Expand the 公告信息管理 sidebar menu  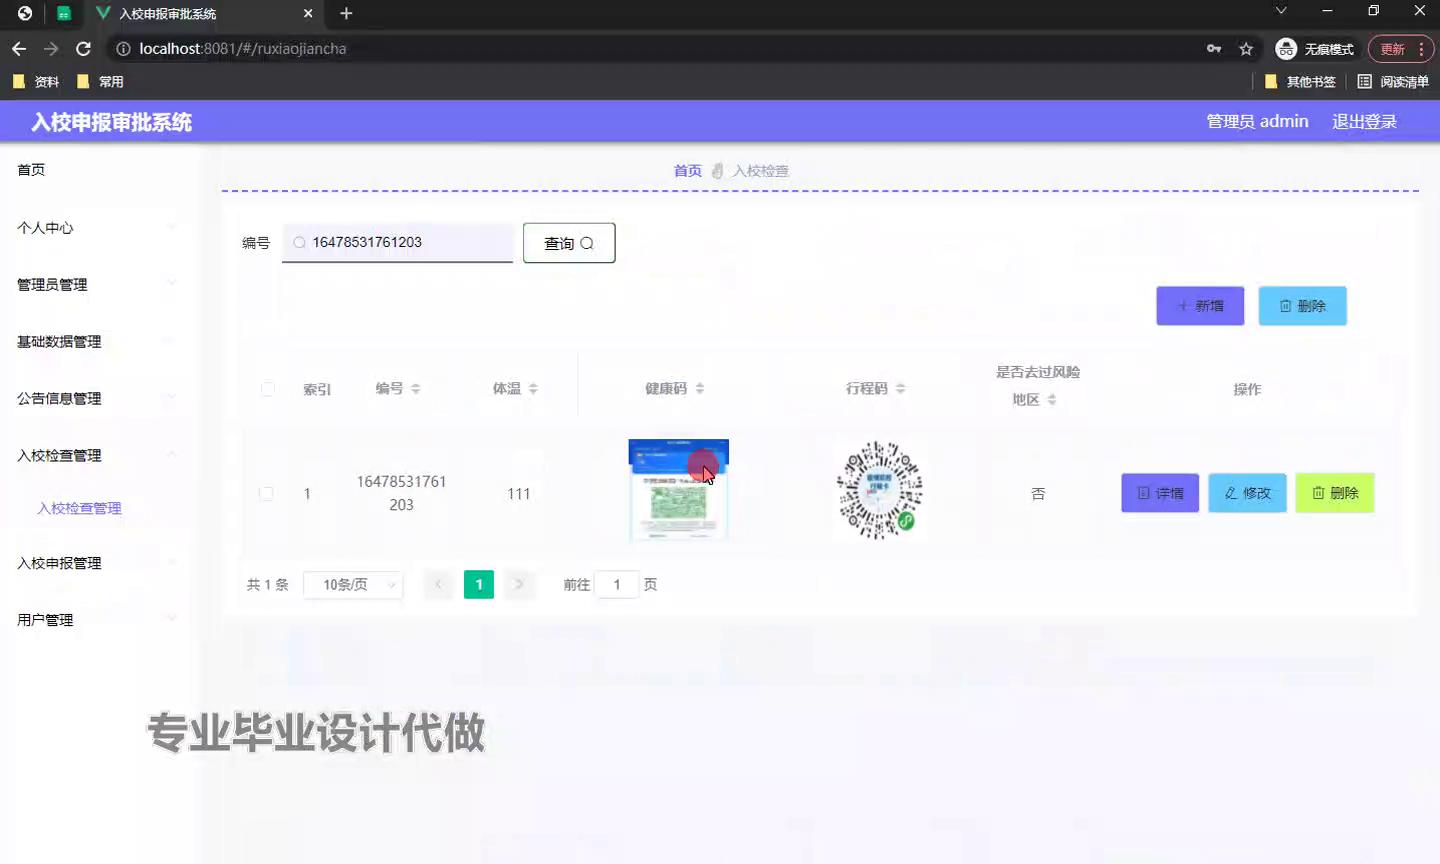(98, 399)
